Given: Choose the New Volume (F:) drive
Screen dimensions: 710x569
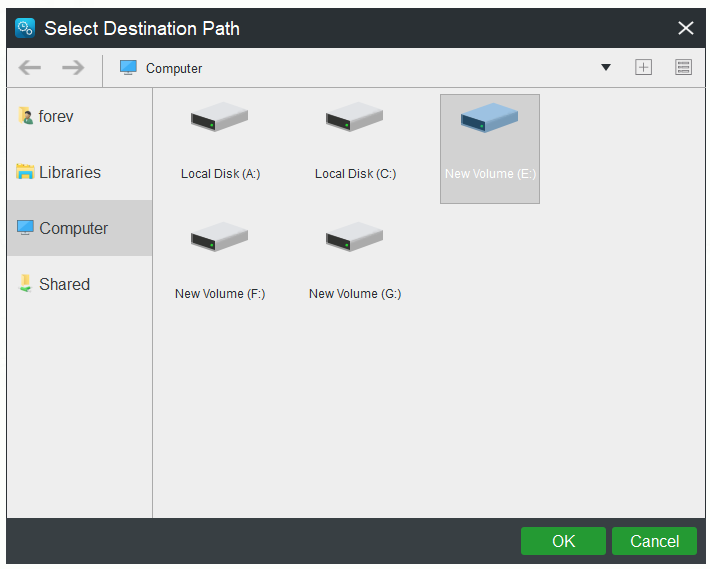Looking at the screenshot, I should tap(220, 261).
